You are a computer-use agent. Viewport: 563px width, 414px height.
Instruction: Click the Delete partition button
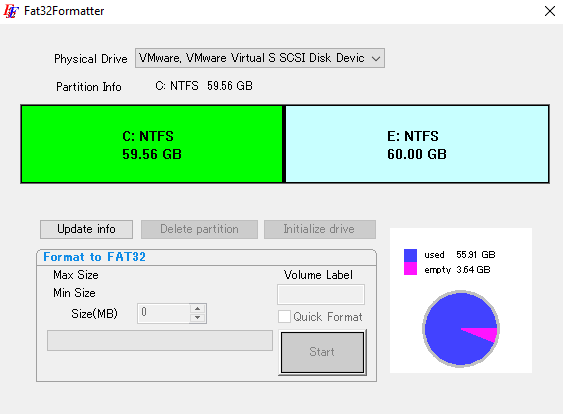[x=199, y=229]
